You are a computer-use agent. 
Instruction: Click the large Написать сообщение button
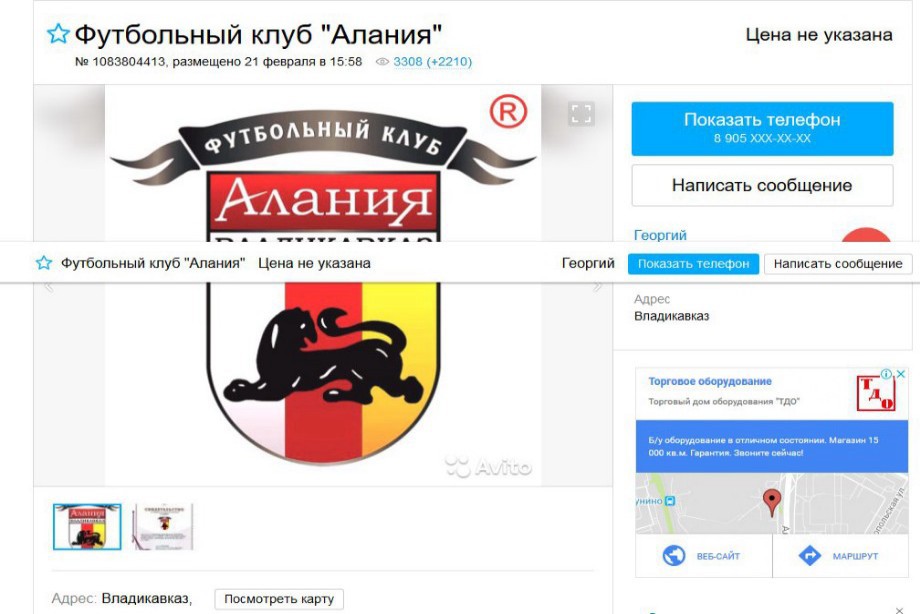click(x=762, y=185)
